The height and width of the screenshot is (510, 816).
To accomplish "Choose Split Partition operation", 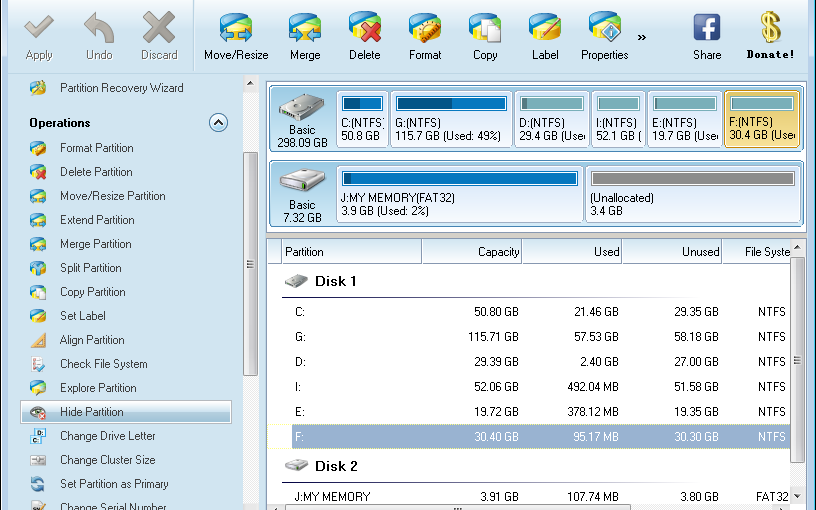I will click(75, 267).
